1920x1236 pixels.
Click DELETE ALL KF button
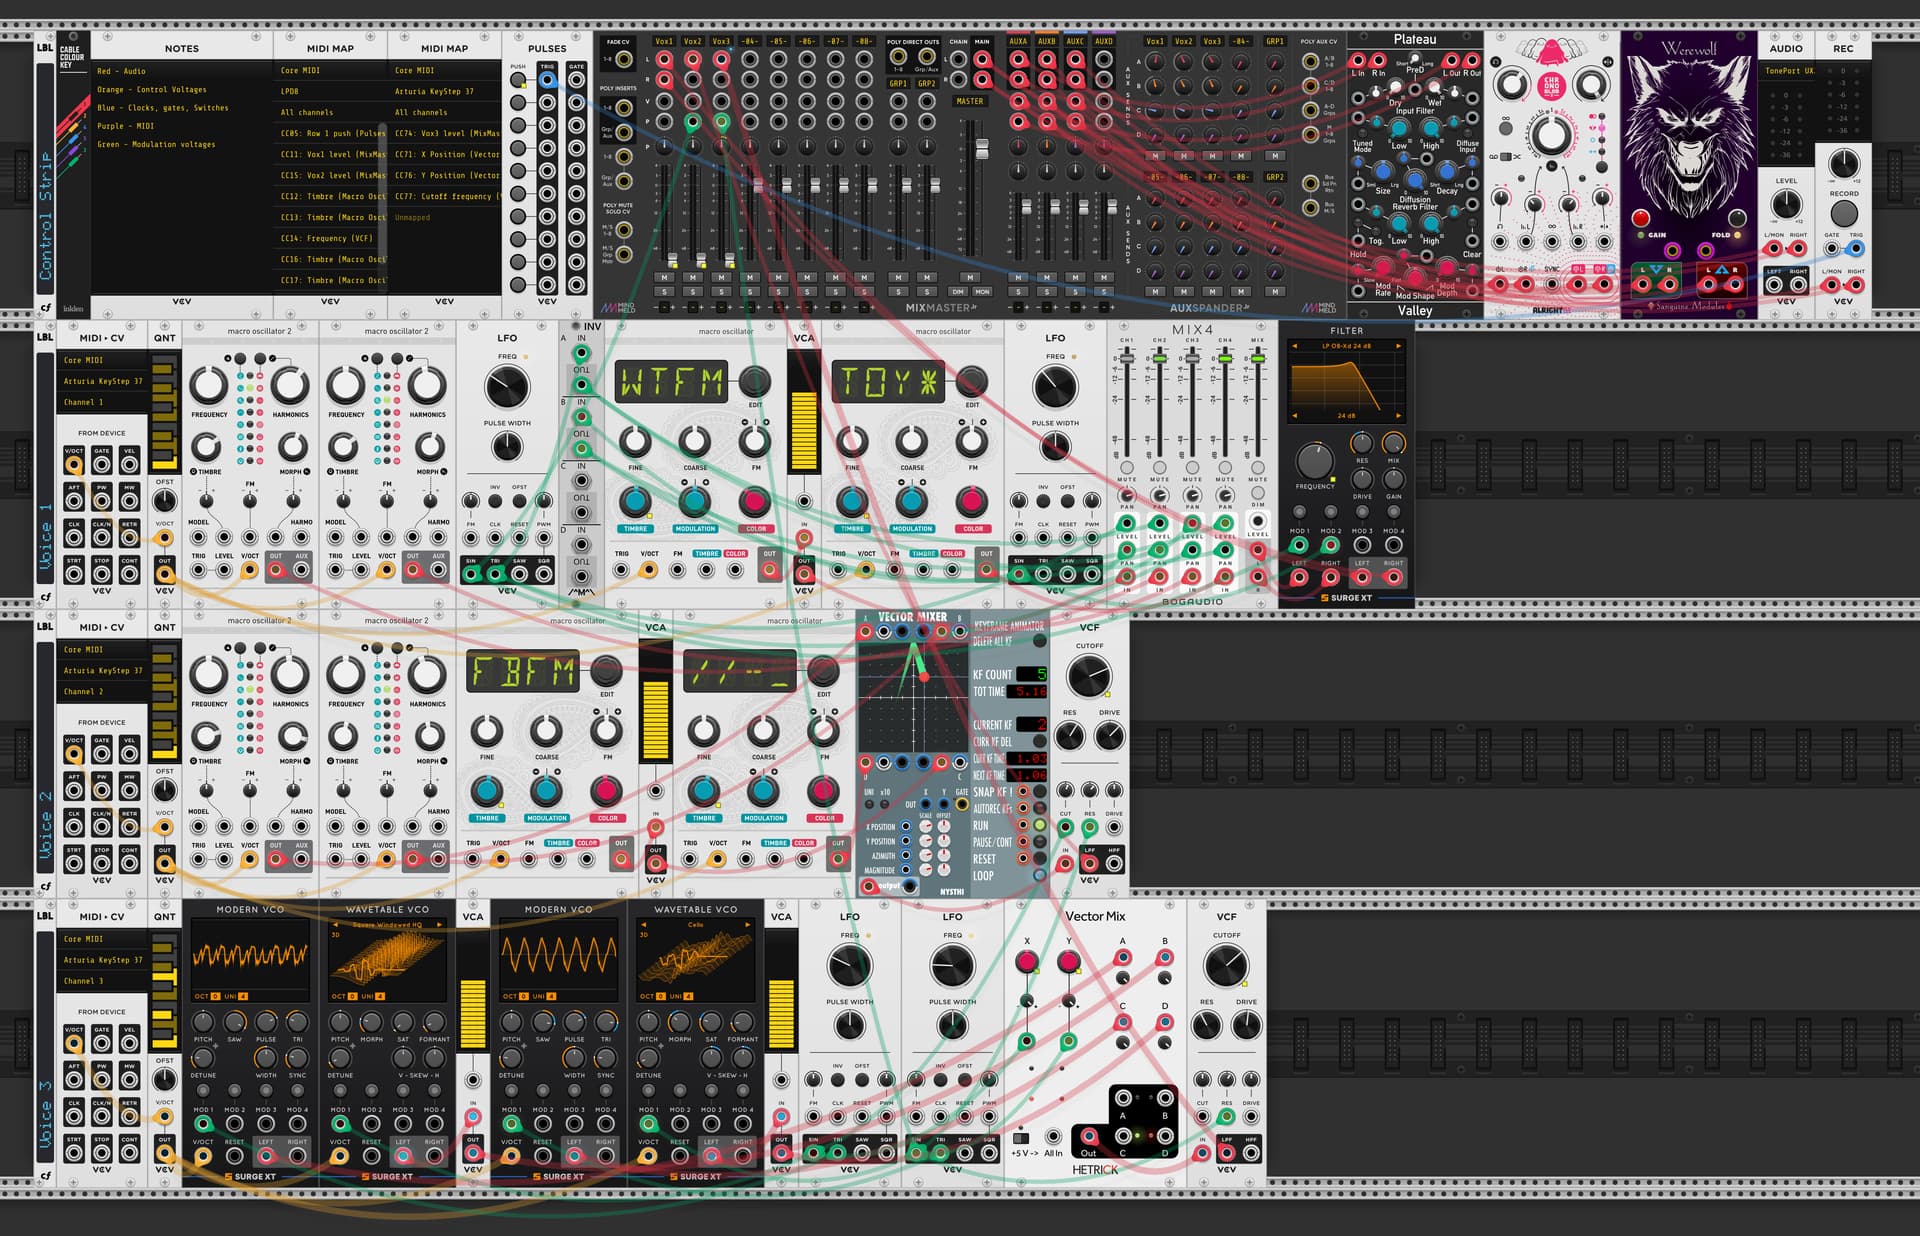[x=1040, y=641]
